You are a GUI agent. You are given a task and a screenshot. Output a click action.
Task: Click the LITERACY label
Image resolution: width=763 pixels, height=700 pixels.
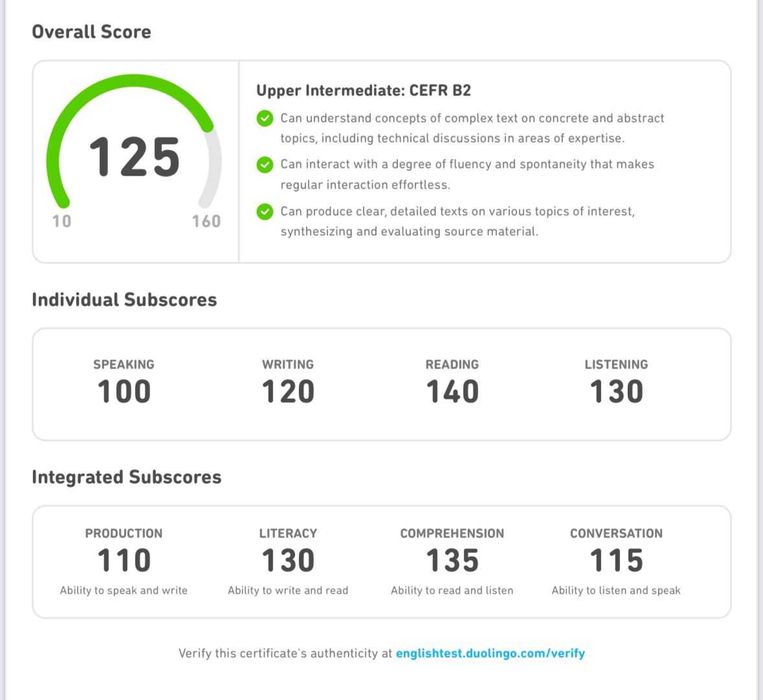[x=288, y=533]
